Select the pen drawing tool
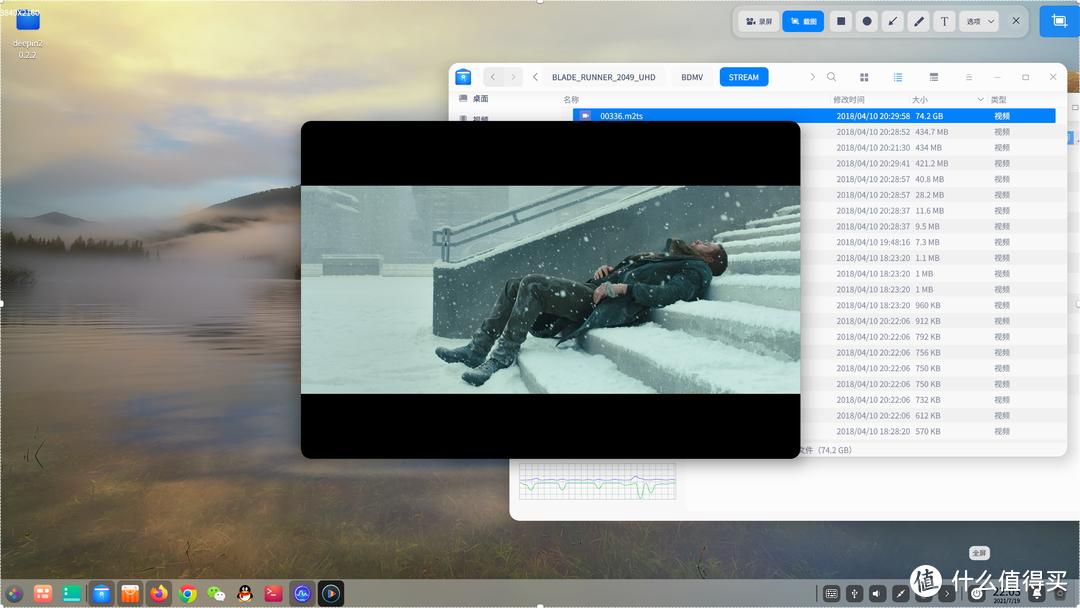Viewport: 1080px width, 608px height. pos(919,21)
